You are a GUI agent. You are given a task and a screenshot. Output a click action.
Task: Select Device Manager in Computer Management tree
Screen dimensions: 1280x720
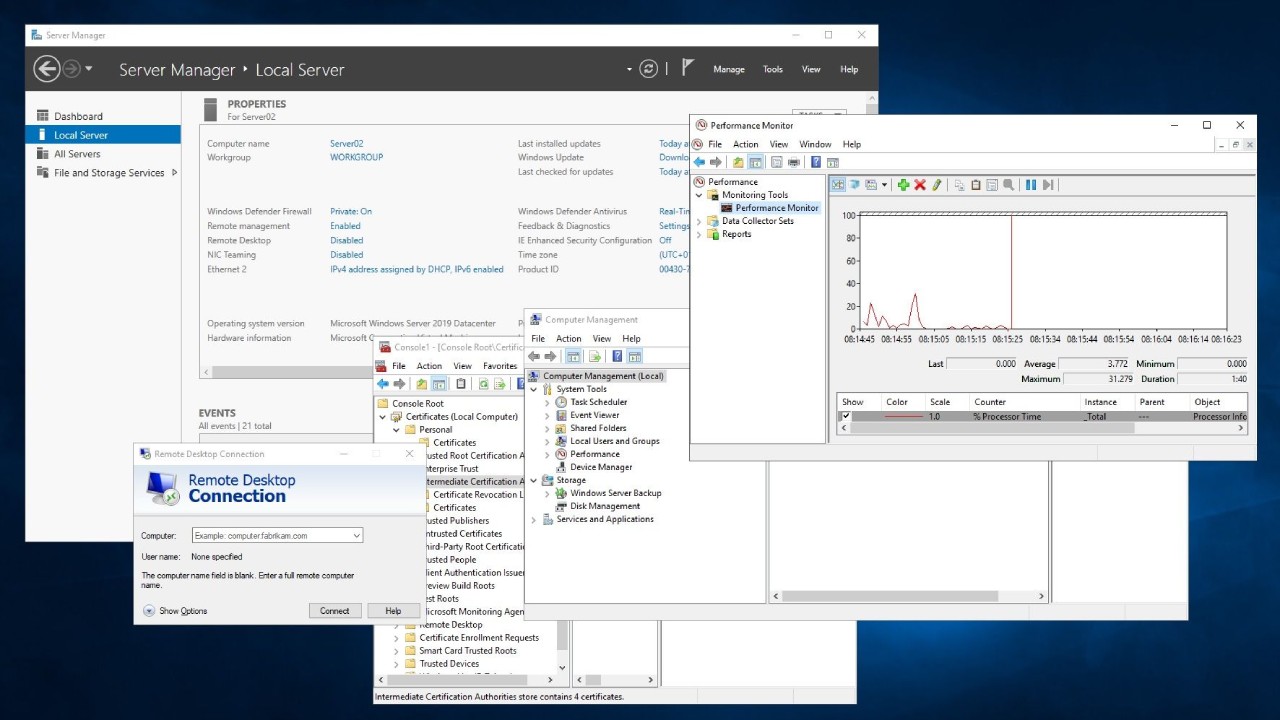(x=601, y=467)
